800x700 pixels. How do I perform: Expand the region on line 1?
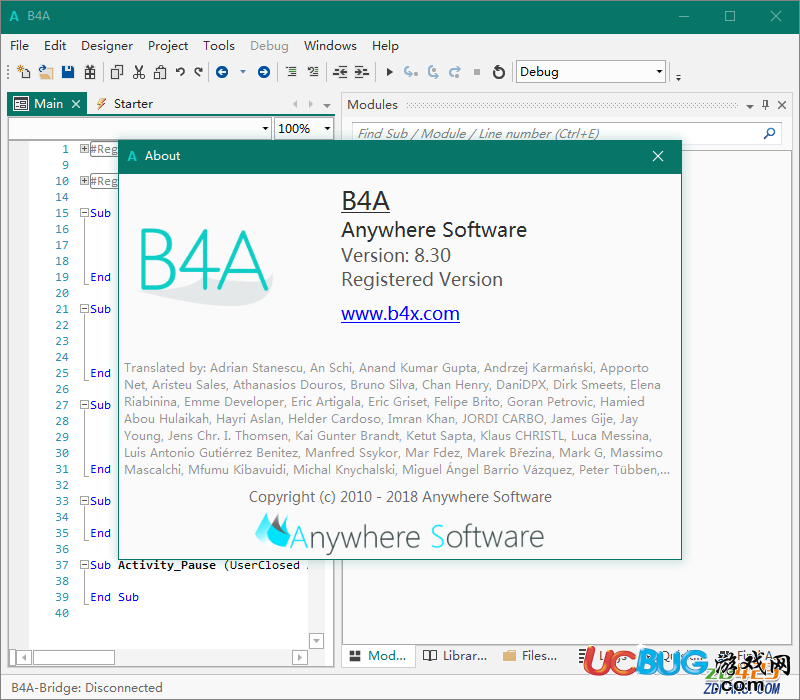(x=84, y=148)
